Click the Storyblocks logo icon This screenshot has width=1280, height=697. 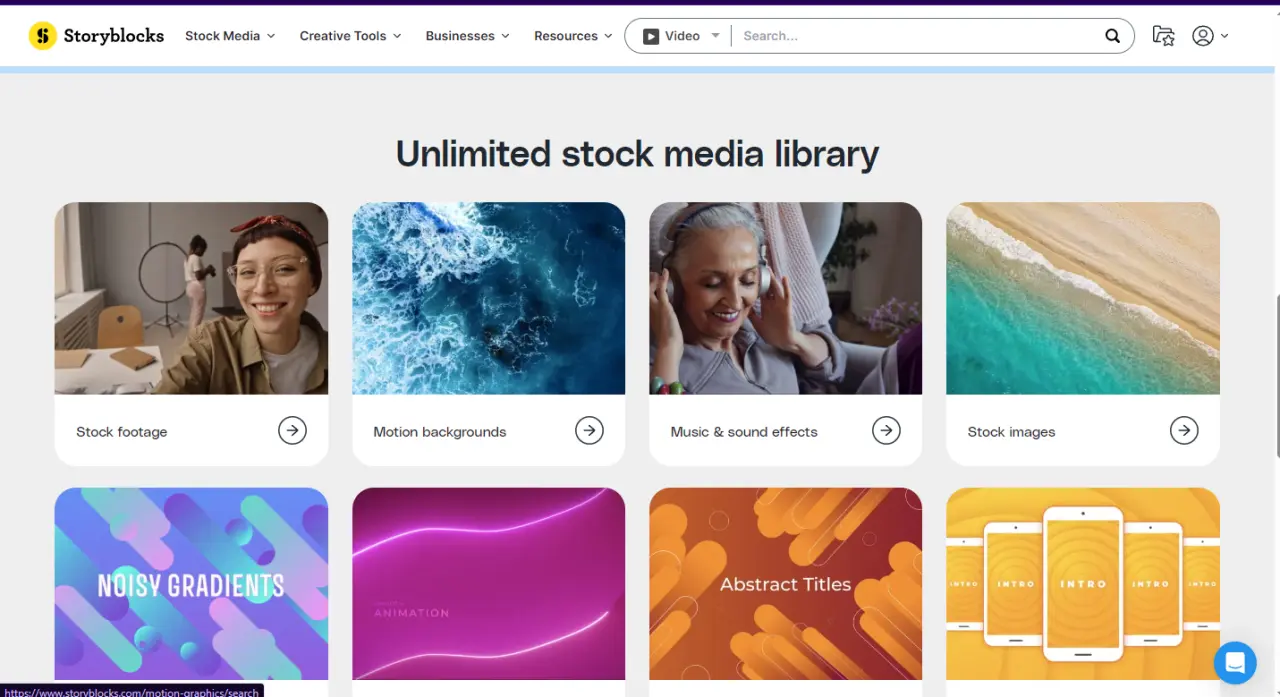click(x=42, y=36)
